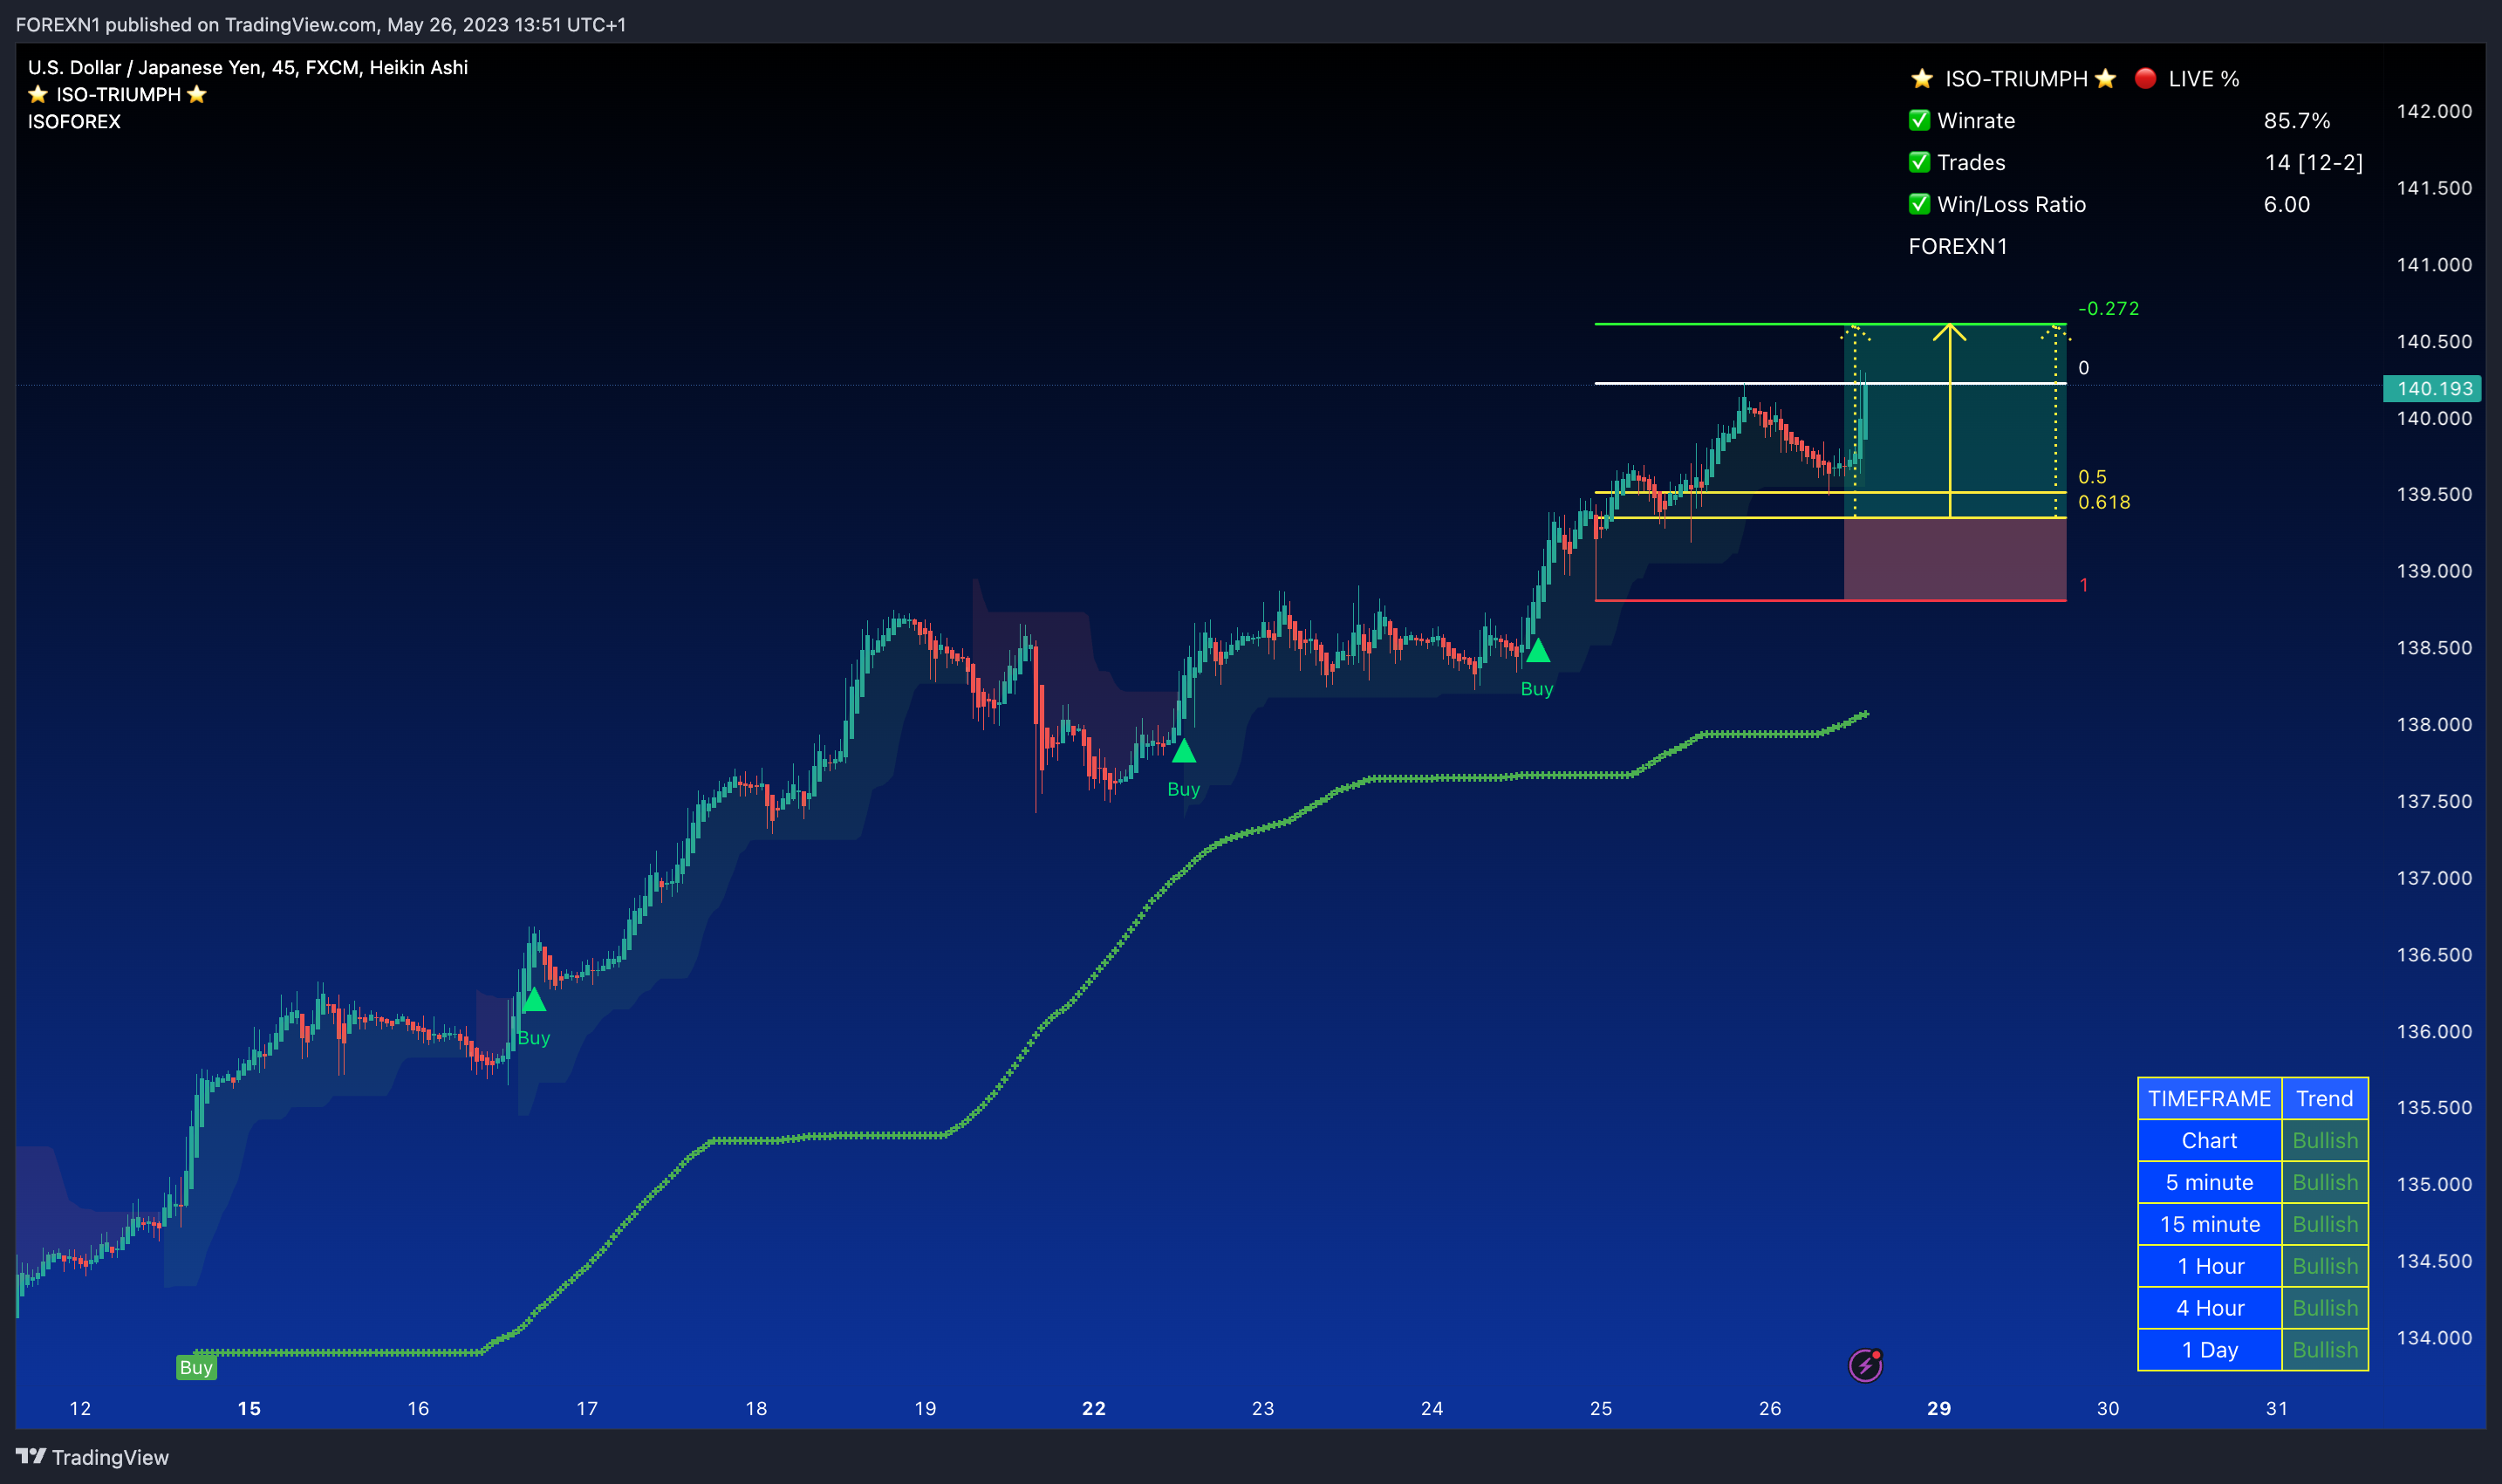Click the 135.000 price axis label
The image size is (2502, 1484).
(x=2433, y=1185)
